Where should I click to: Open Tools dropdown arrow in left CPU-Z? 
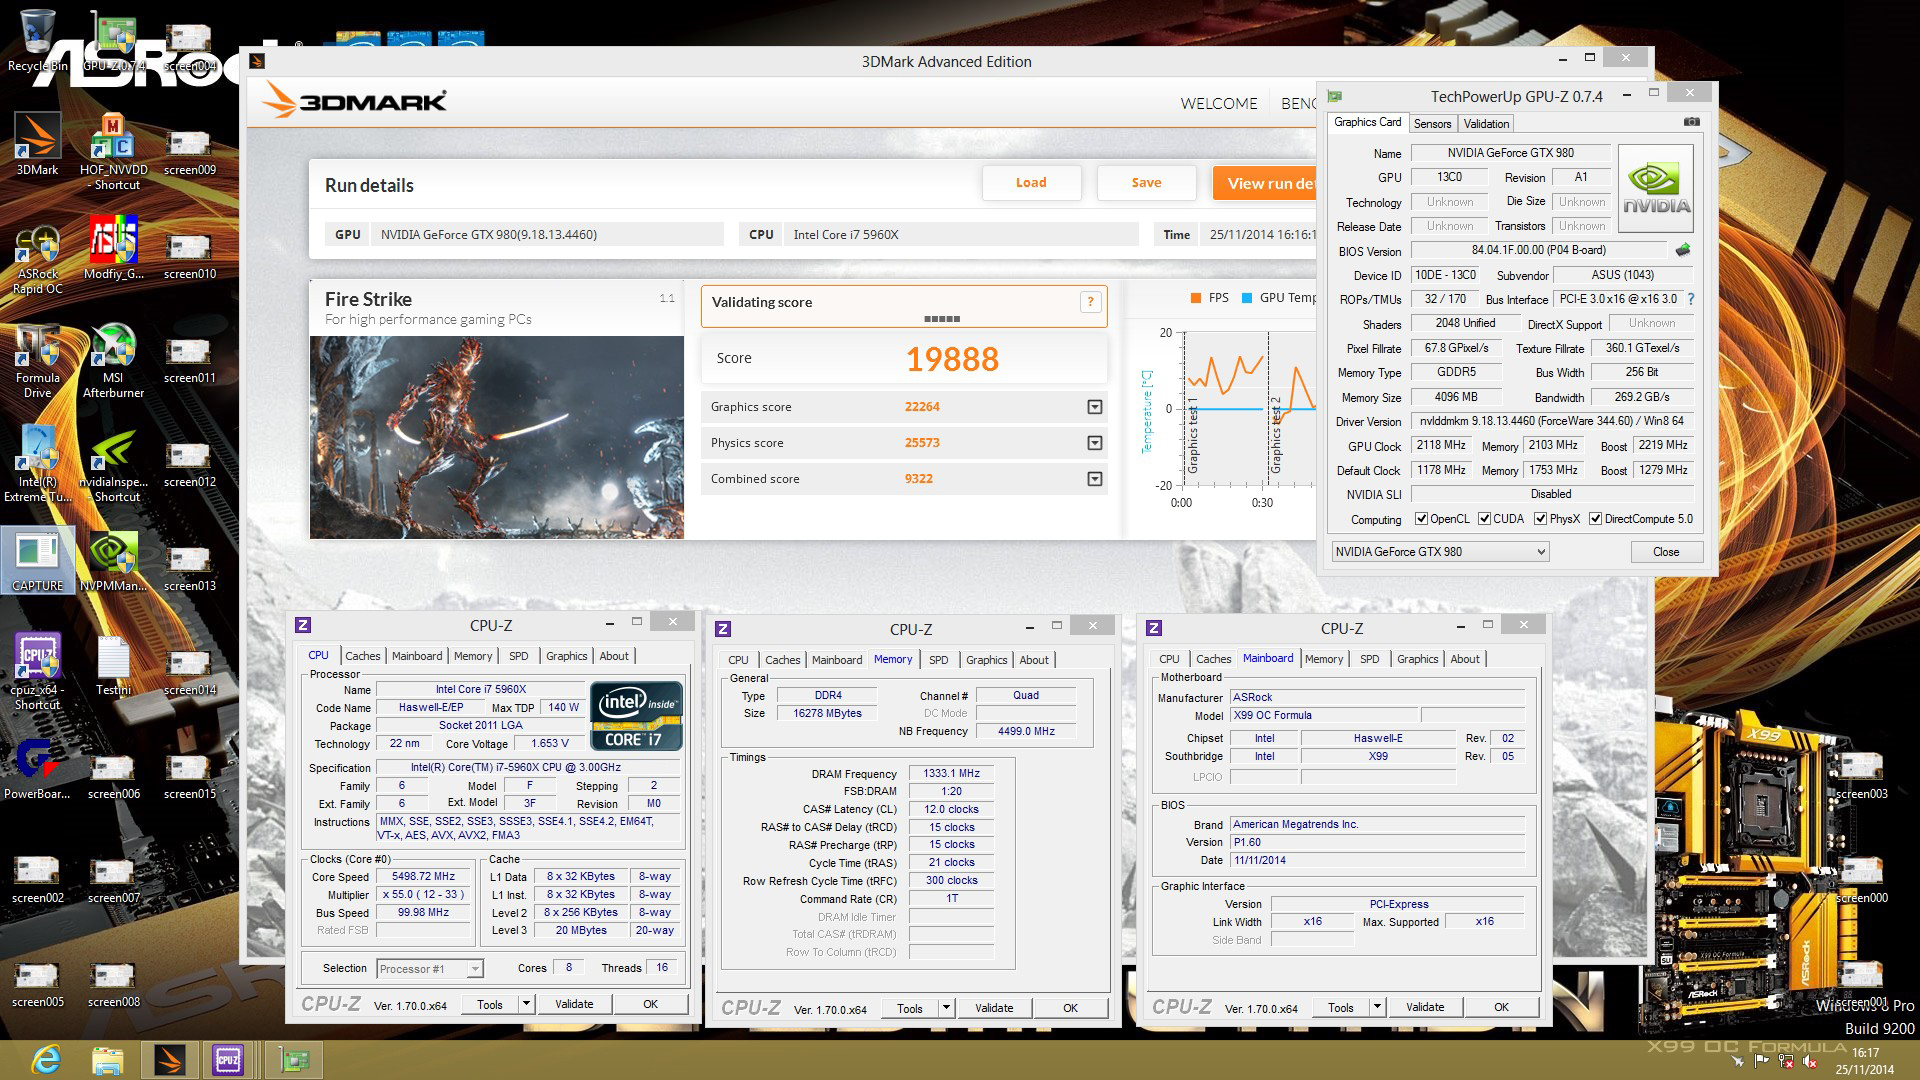[526, 1004]
